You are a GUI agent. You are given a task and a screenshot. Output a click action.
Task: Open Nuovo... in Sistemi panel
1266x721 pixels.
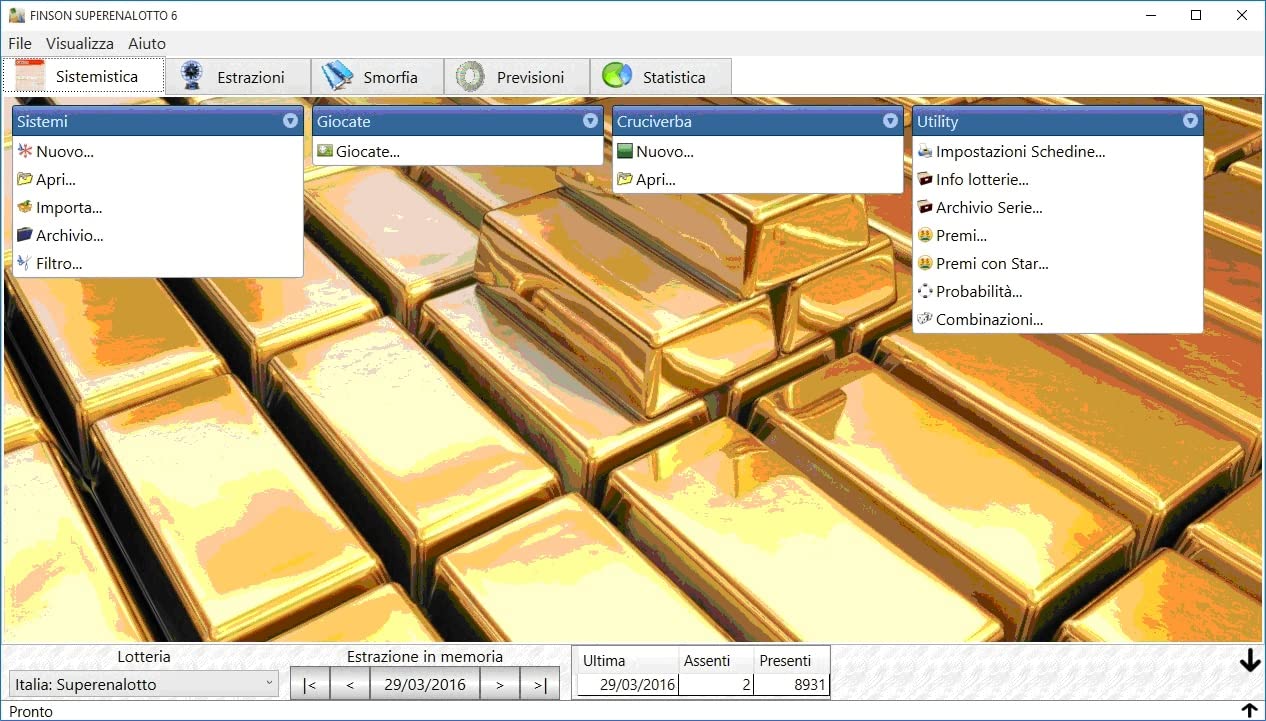pos(65,152)
